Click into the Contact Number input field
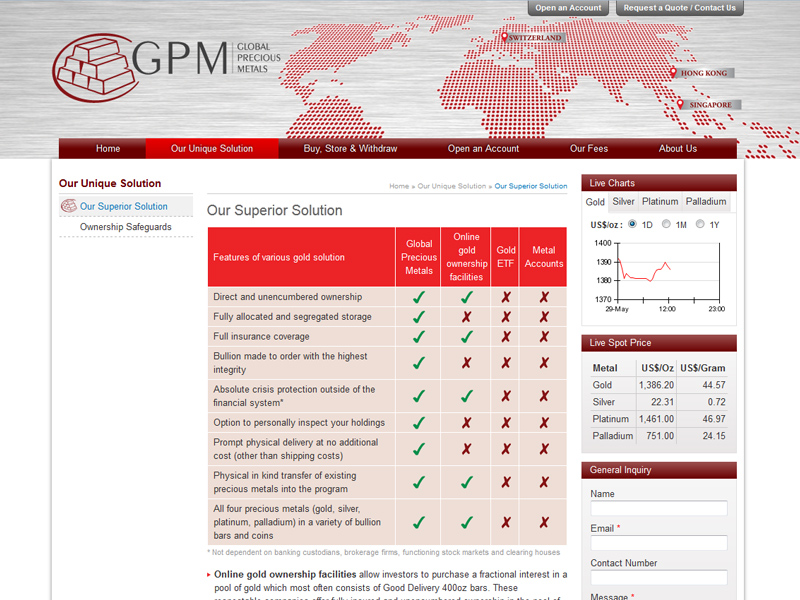Image resolution: width=800 pixels, height=600 pixels. pyautogui.click(x=659, y=578)
